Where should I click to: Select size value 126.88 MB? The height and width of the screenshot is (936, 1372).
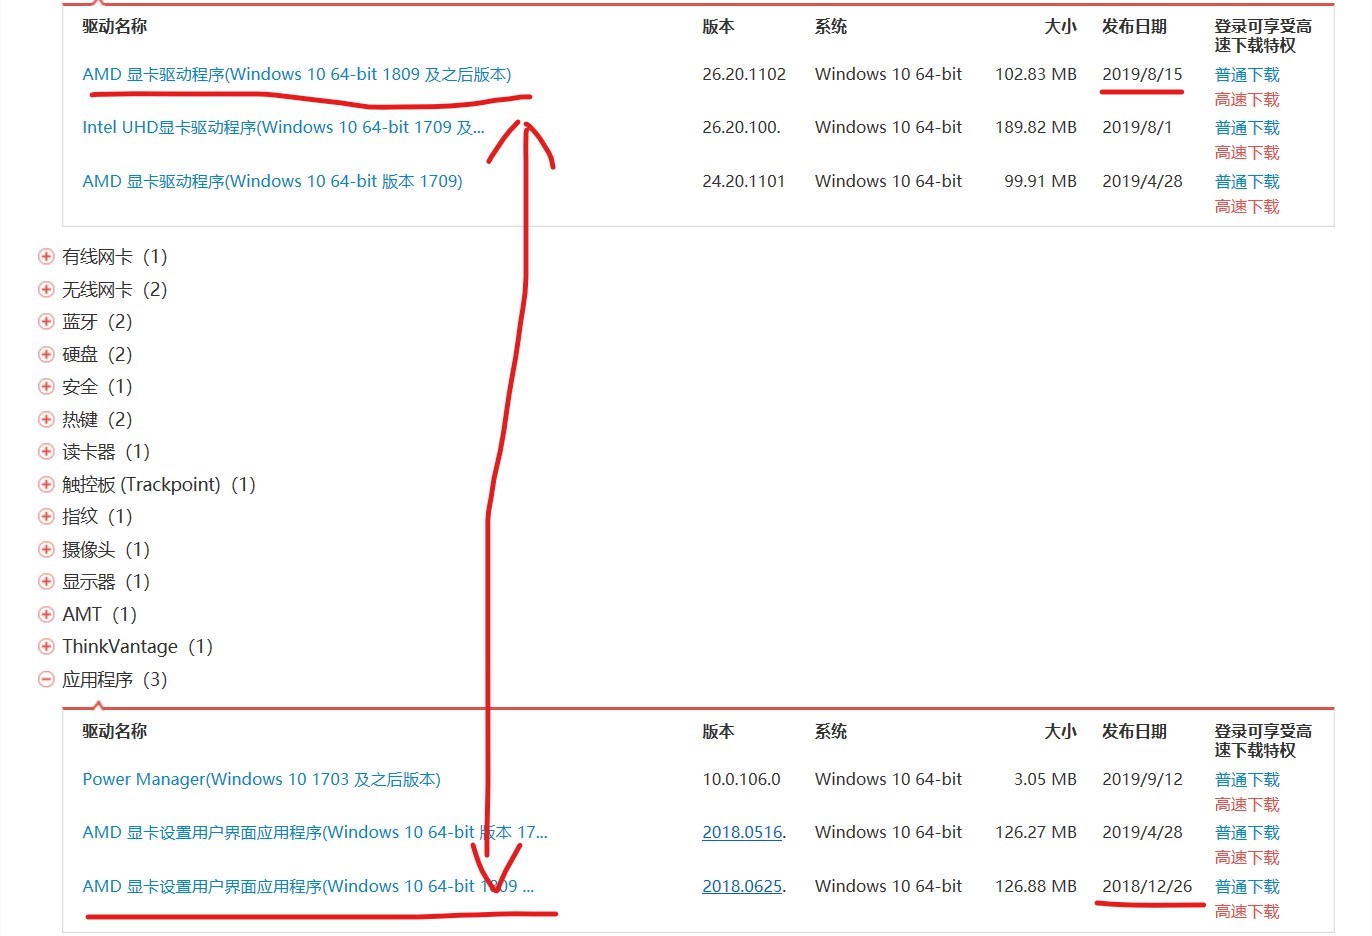(1036, 886)
